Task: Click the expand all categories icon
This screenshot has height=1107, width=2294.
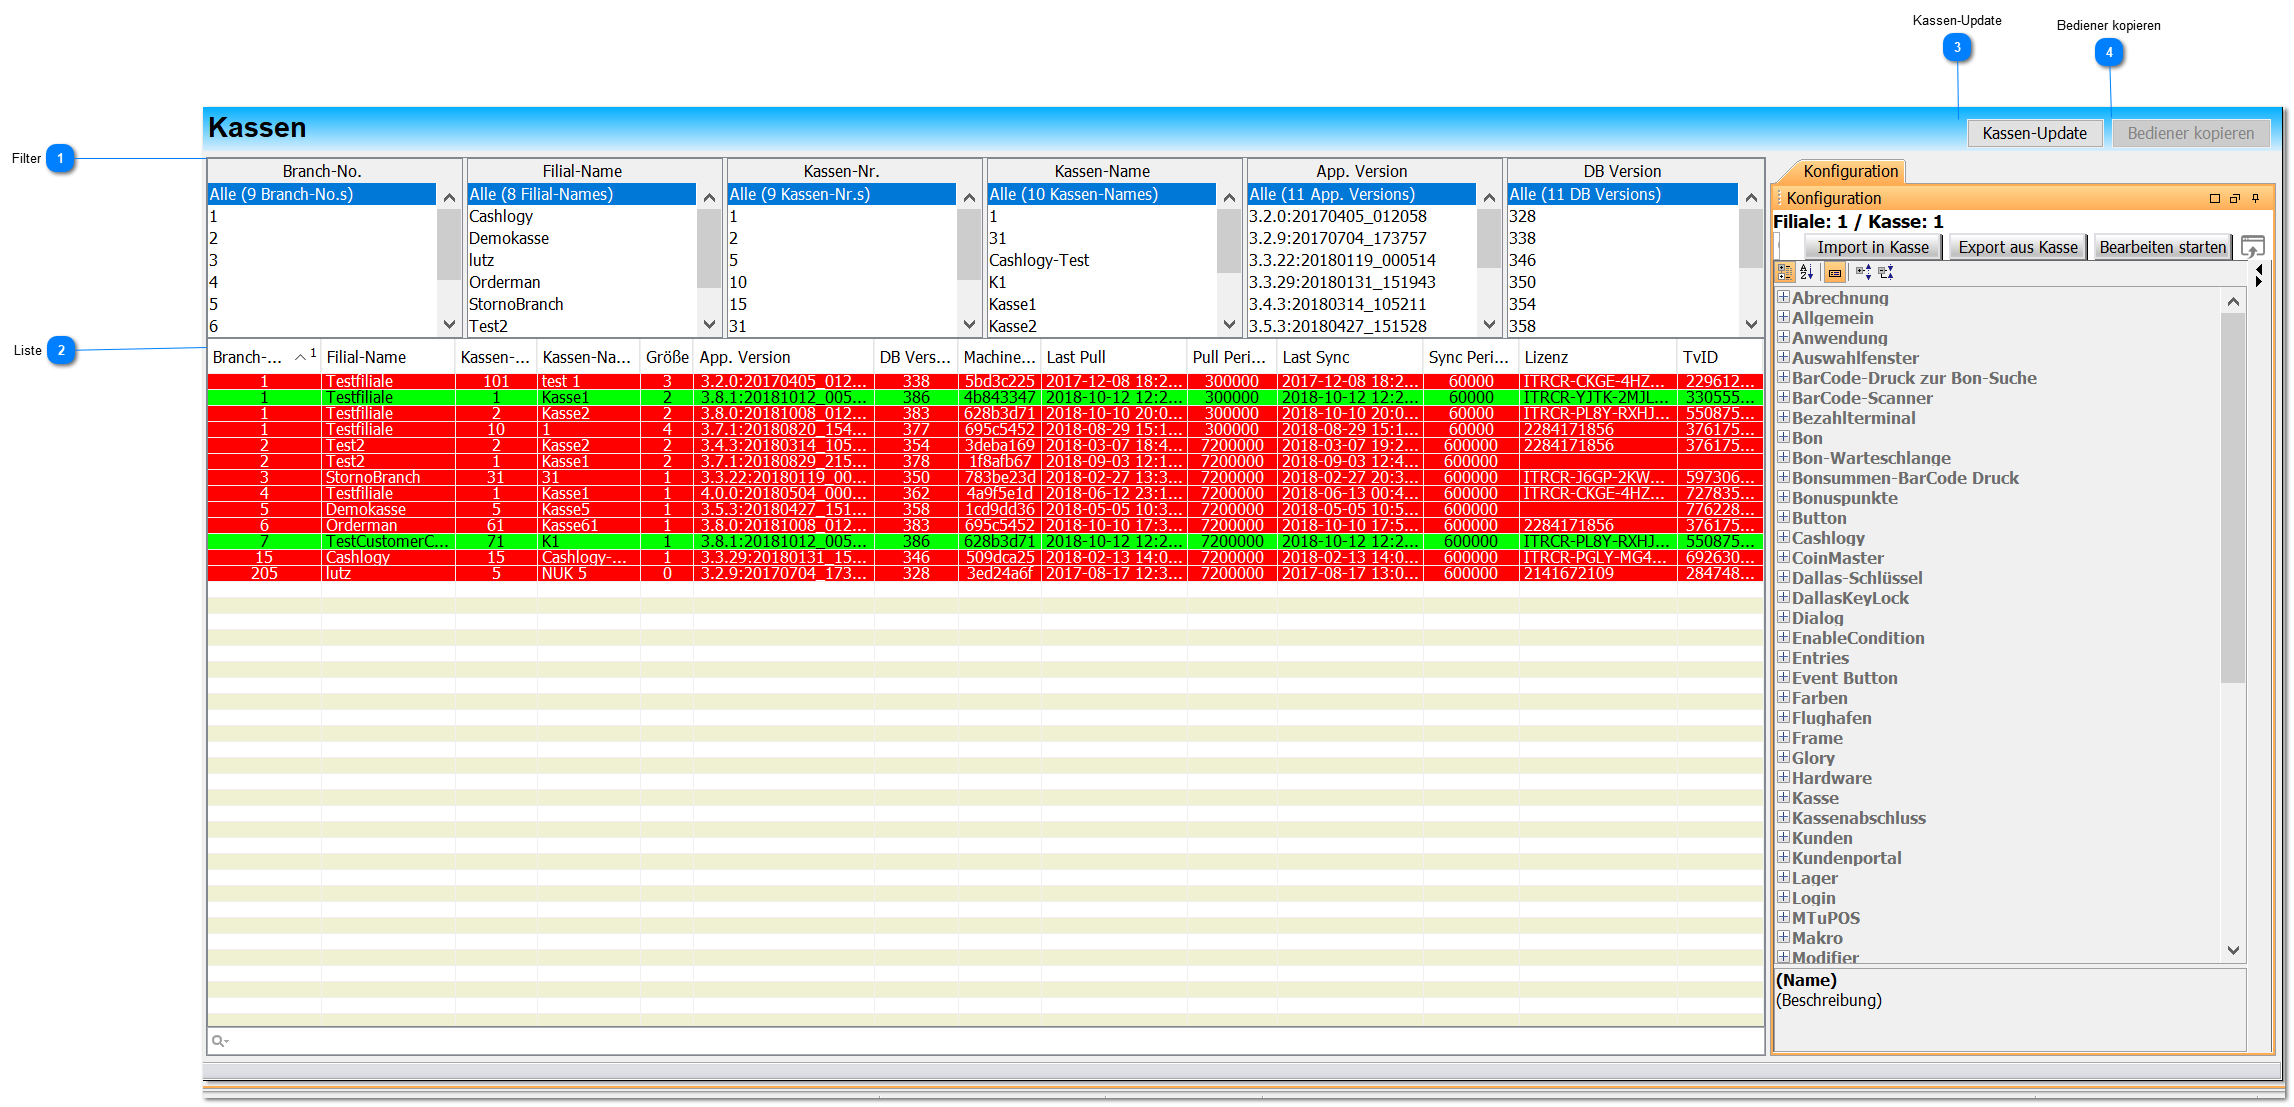Action: tap(1863, 272)
